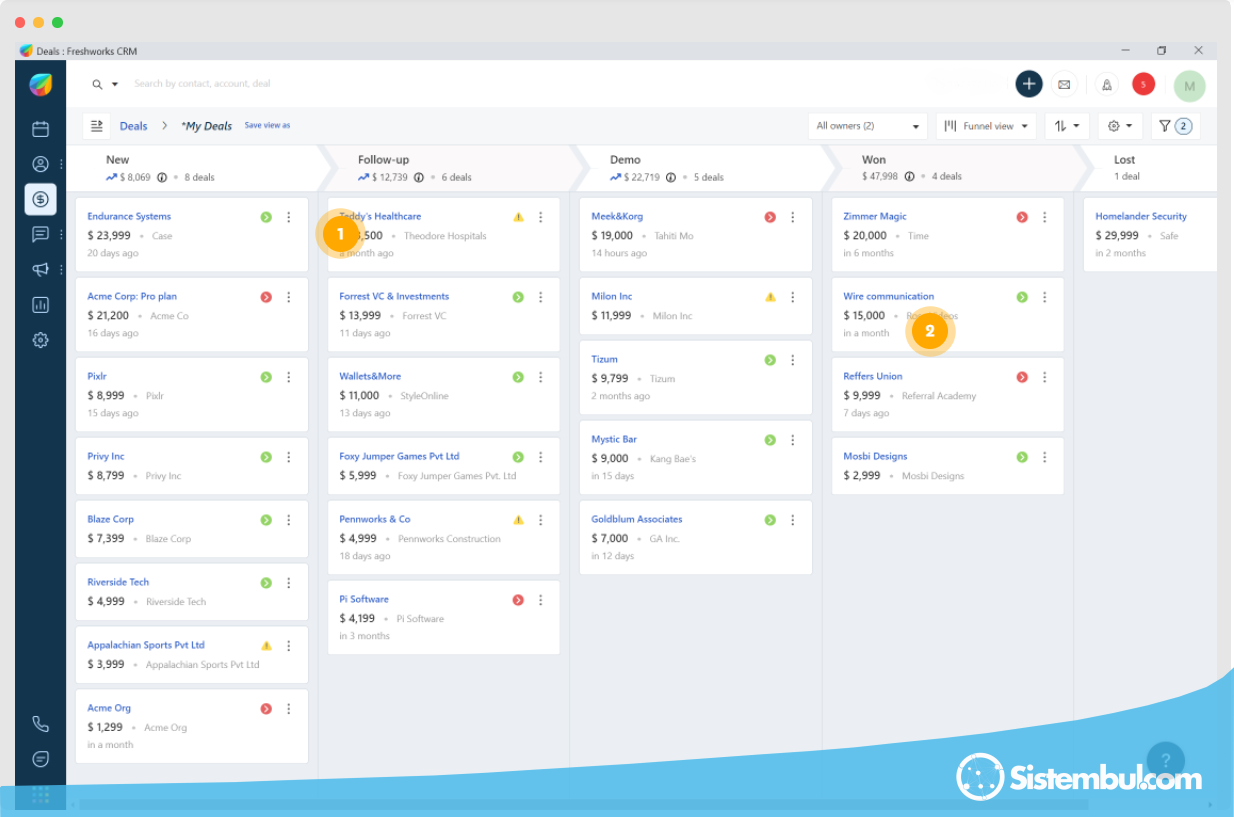Open the red notifications badge showing 5
This screenshot has height=817, width=1234.
click(x=1143, y=84)
